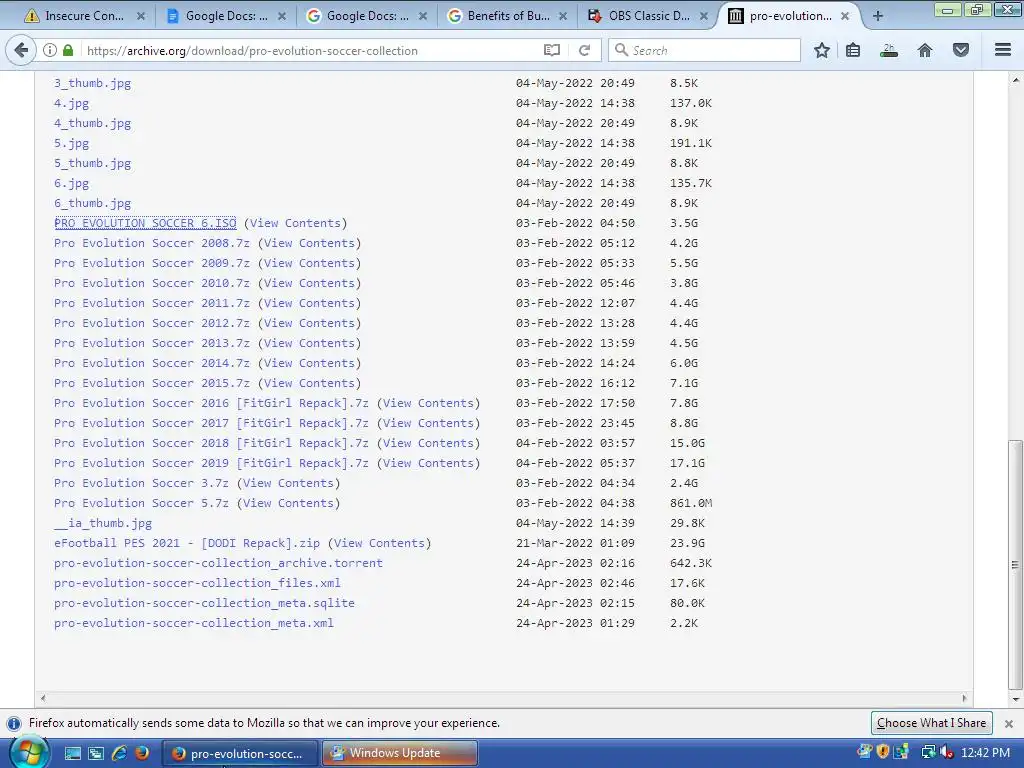This screenshot has height=768, width=1024.
Task: Click horizontal scrollbar left arrow
Action: 43,698
